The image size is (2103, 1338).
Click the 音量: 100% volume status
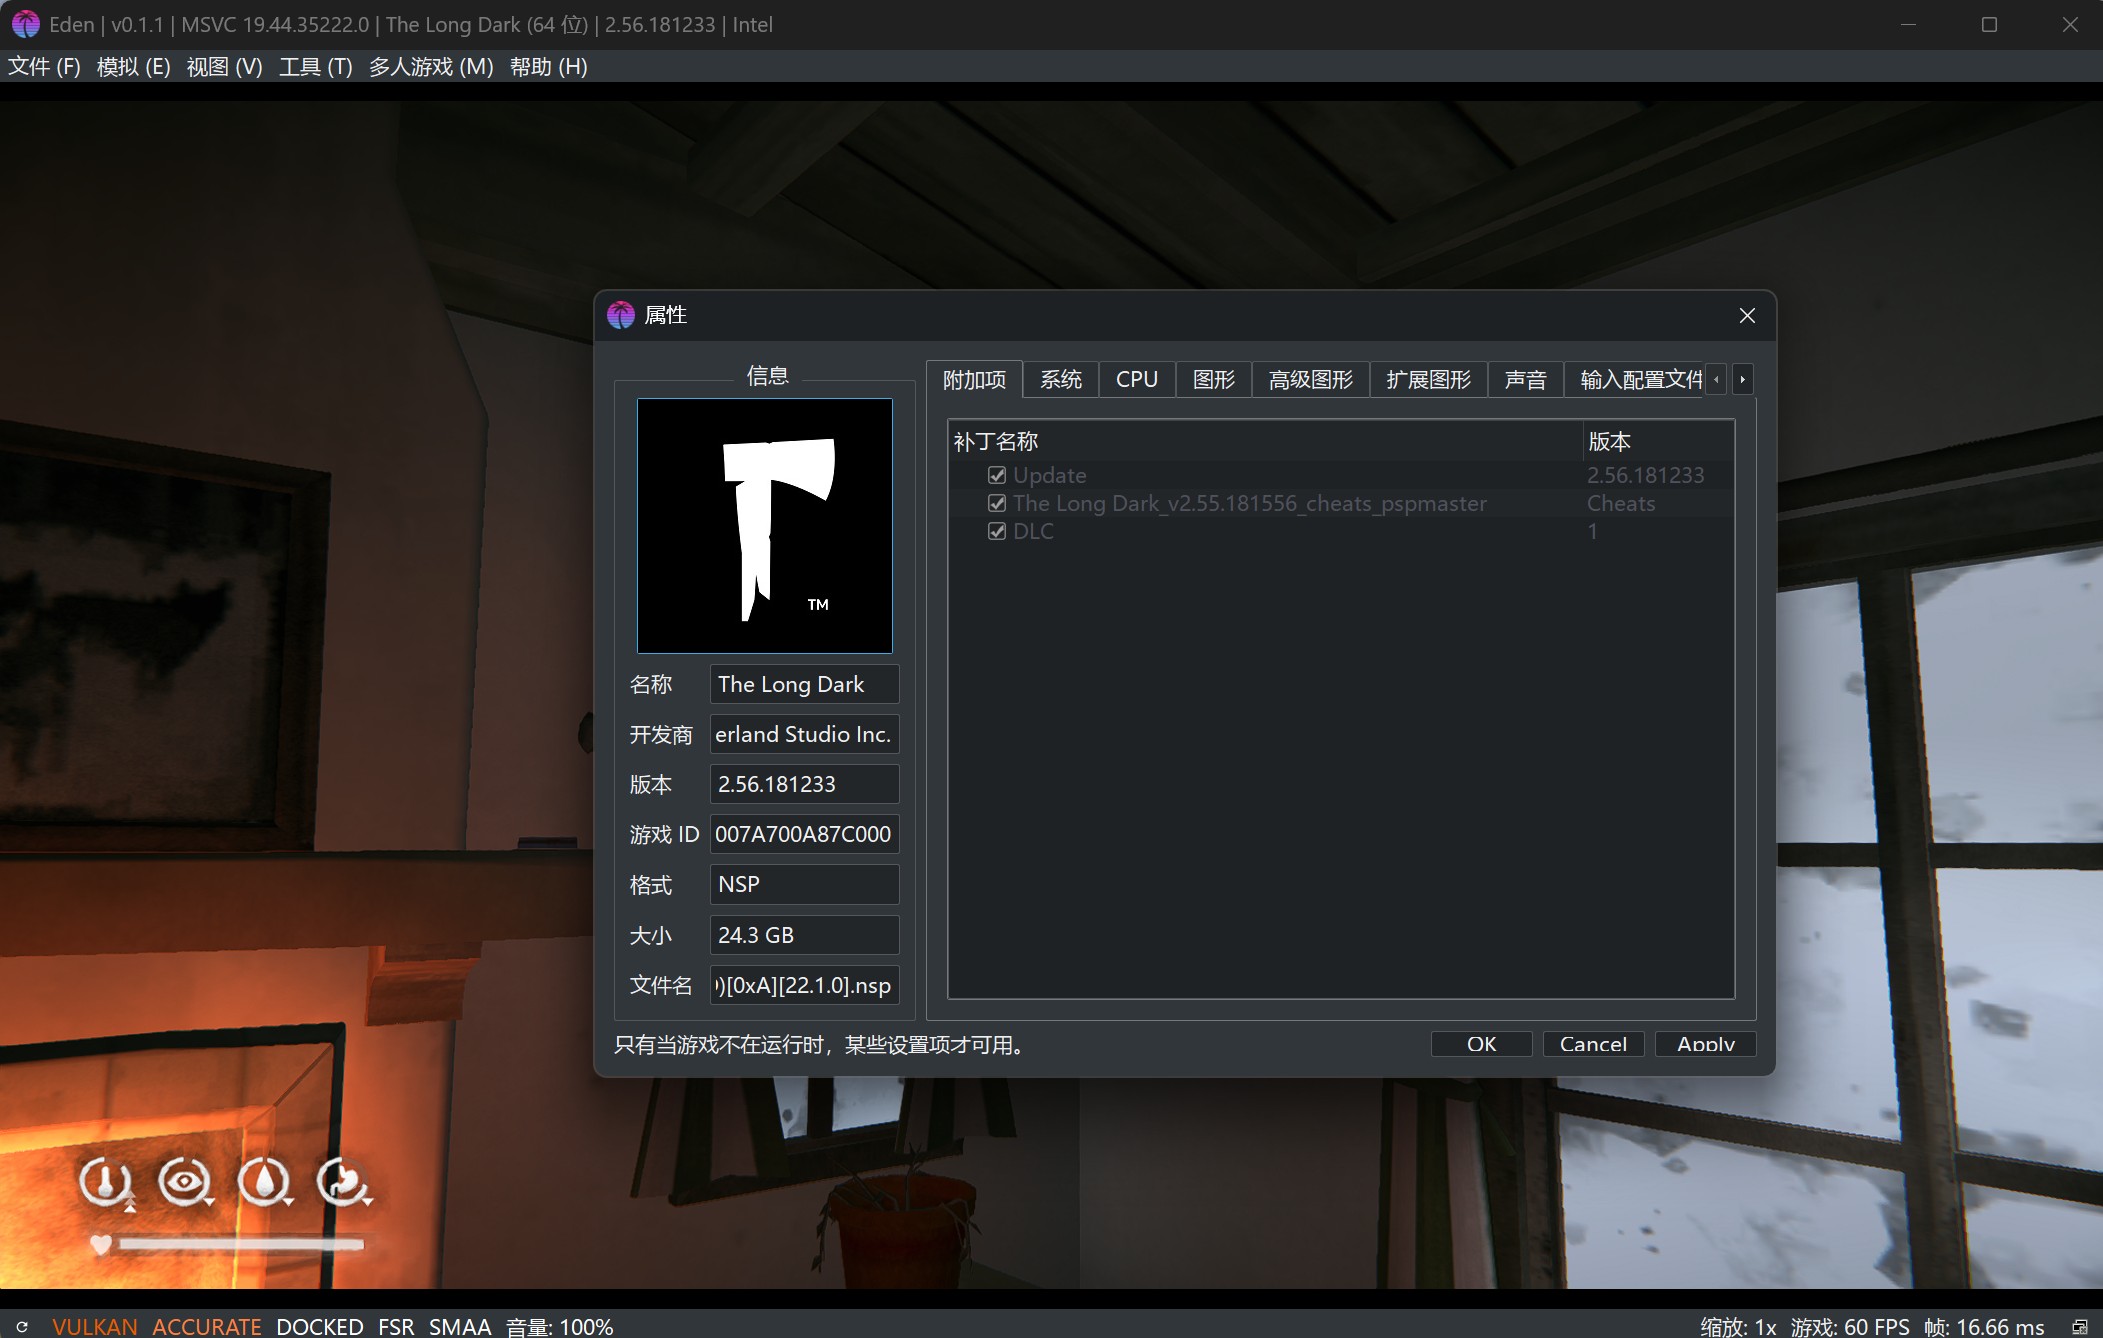[x=559, y=1326]
